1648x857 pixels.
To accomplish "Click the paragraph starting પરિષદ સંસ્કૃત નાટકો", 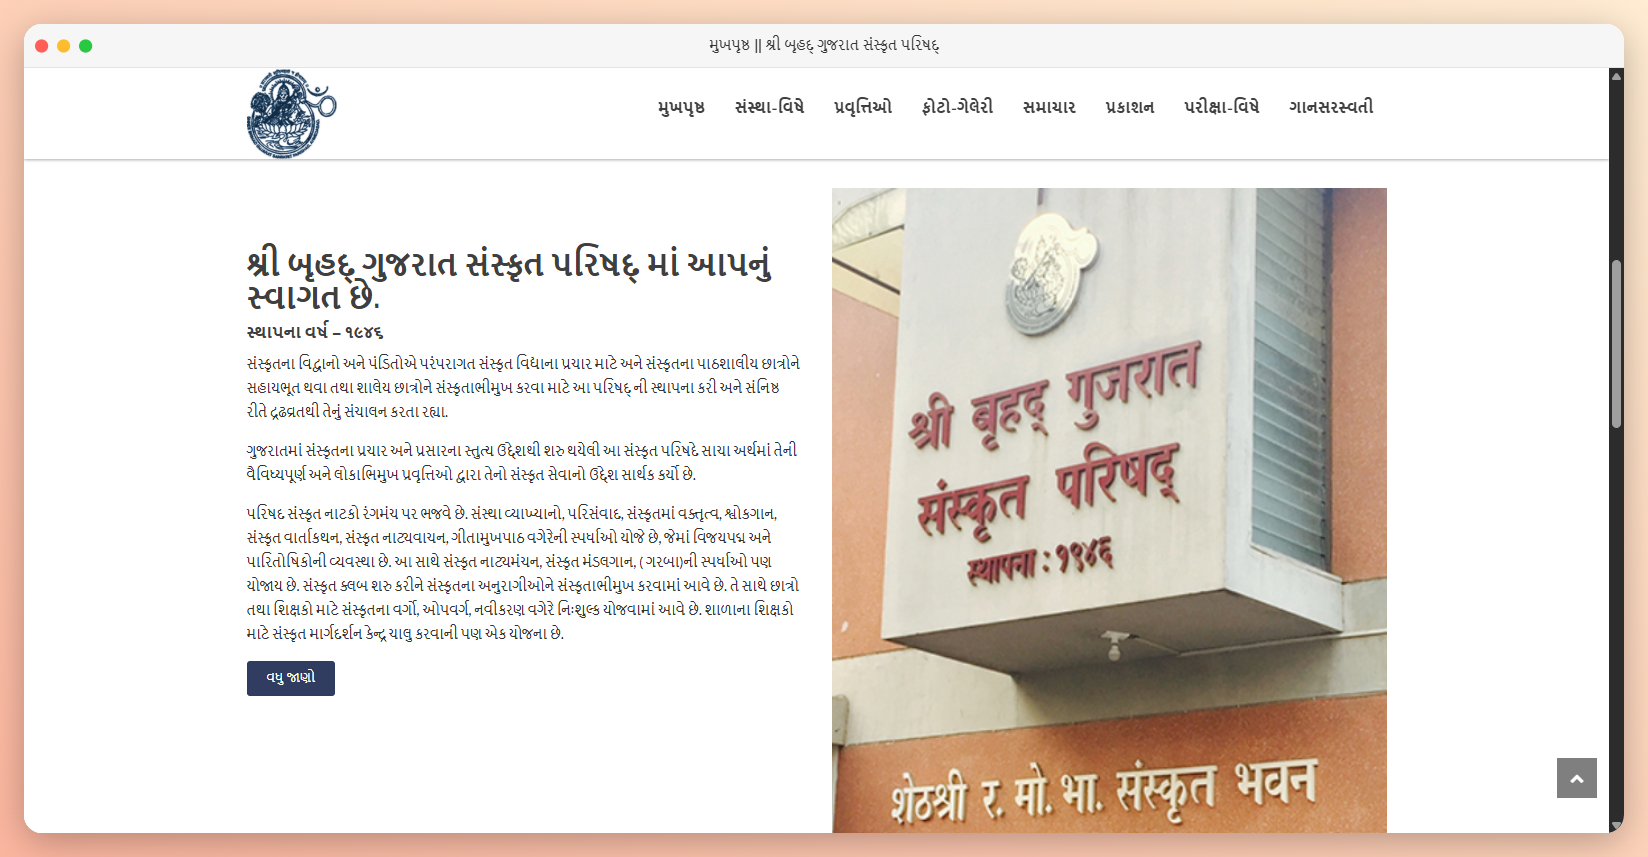I will click(x=523, y=573).
